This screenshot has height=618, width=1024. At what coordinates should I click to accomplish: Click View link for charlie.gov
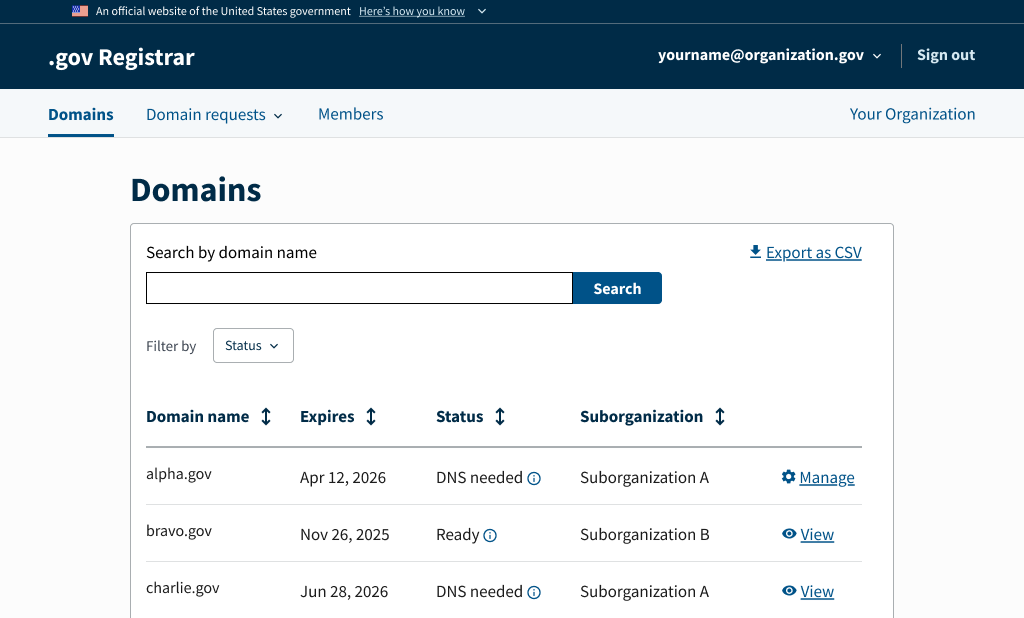coord(817,592)
